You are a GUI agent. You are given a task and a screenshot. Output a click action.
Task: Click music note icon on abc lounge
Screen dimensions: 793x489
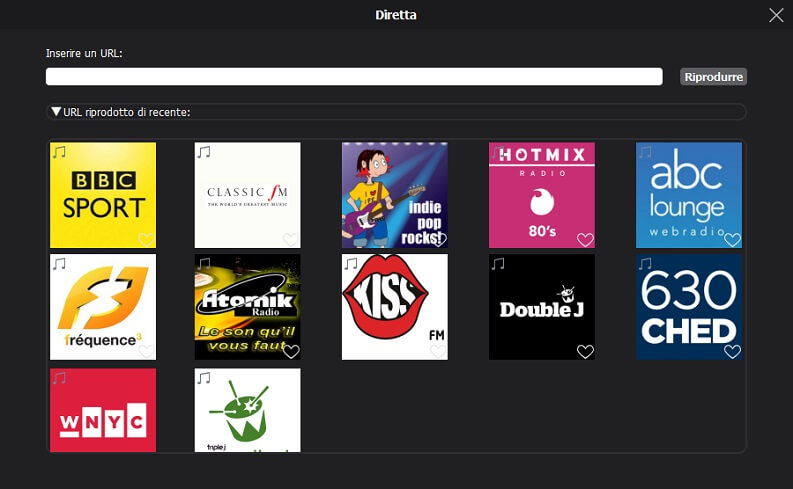point(645,152)
